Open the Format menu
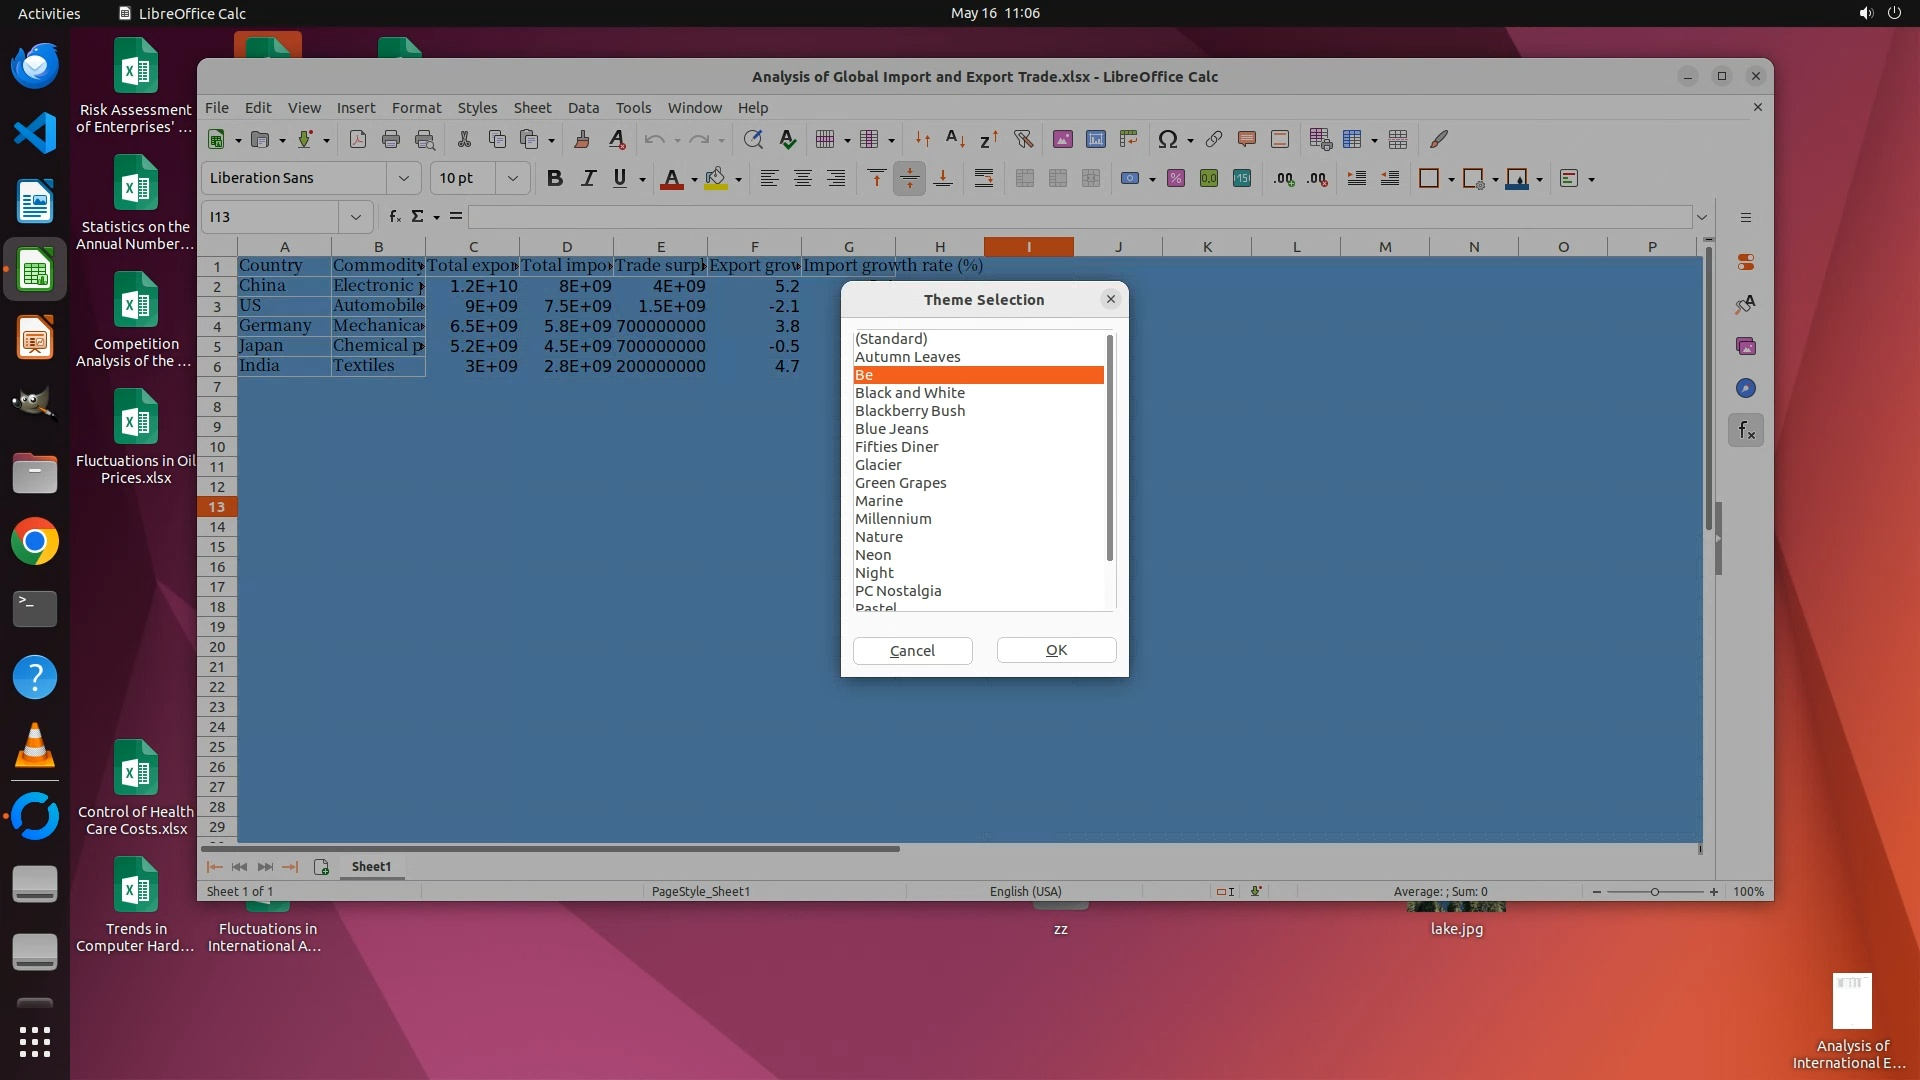 click(416, 108)
